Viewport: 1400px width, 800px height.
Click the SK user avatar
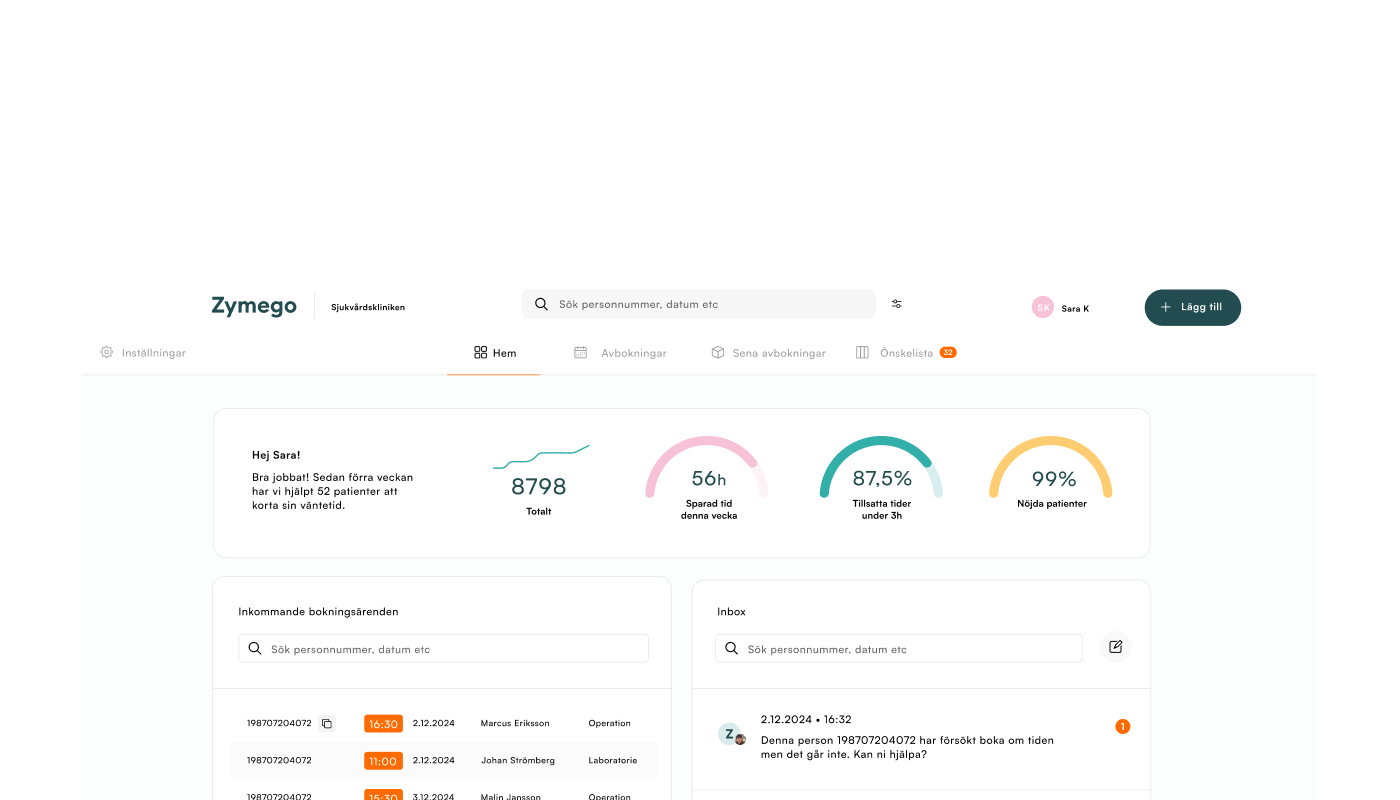coord(1043,307)
